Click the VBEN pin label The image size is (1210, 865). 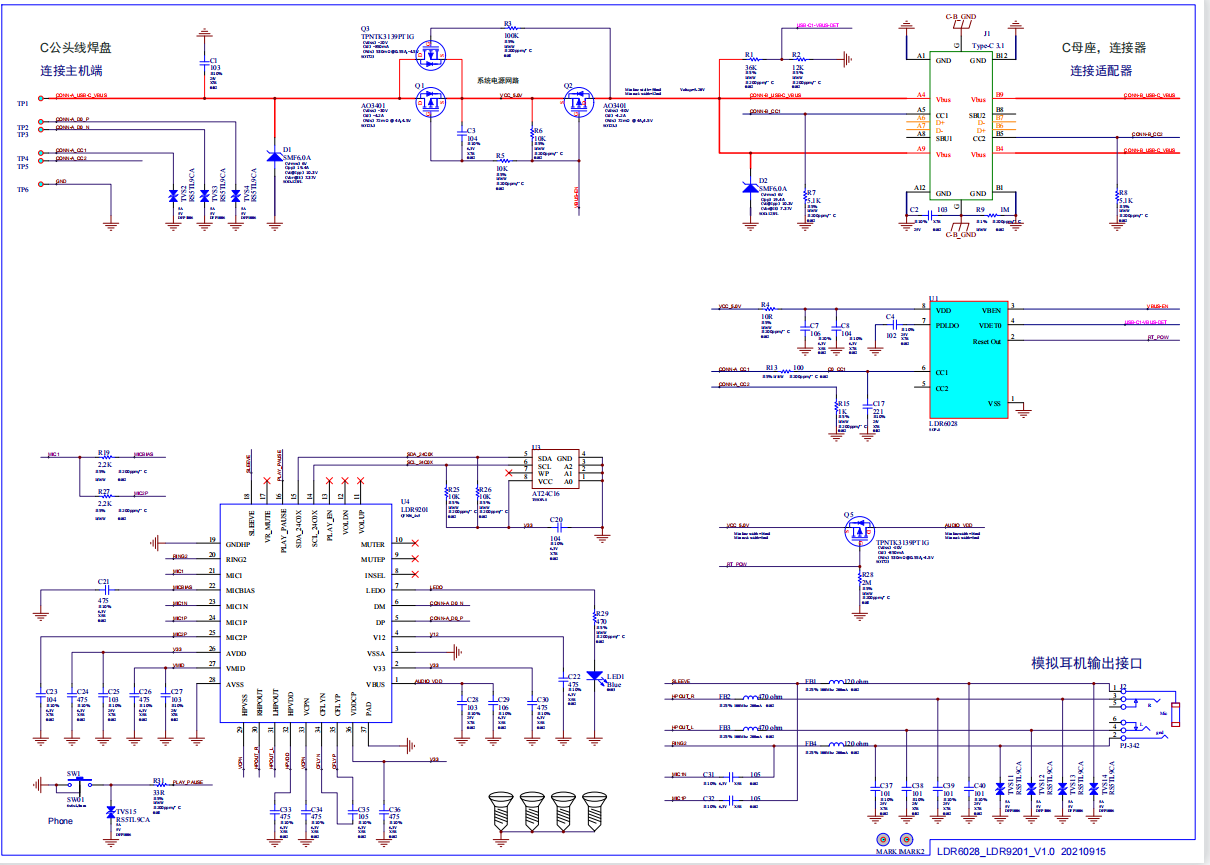click(991, 310)
